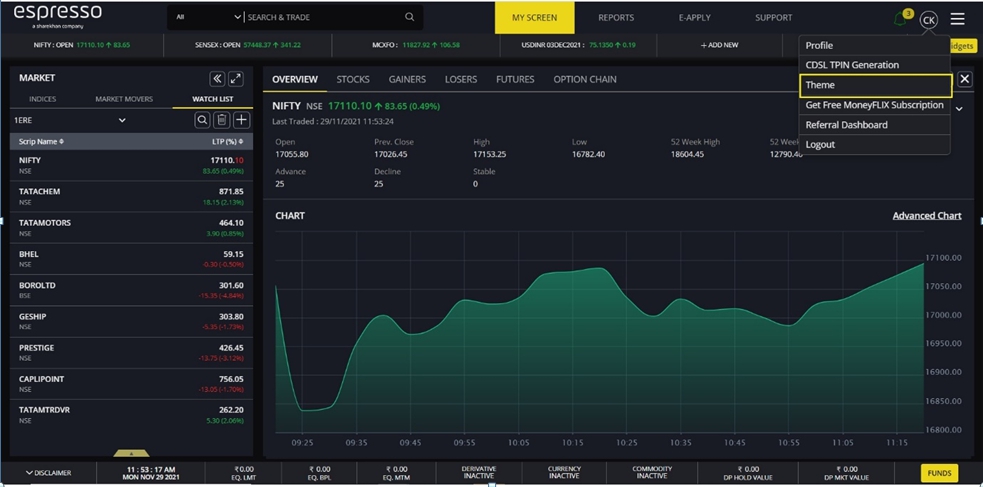
Task: Delete watch list using trash icon
Action: pos(221,120)
